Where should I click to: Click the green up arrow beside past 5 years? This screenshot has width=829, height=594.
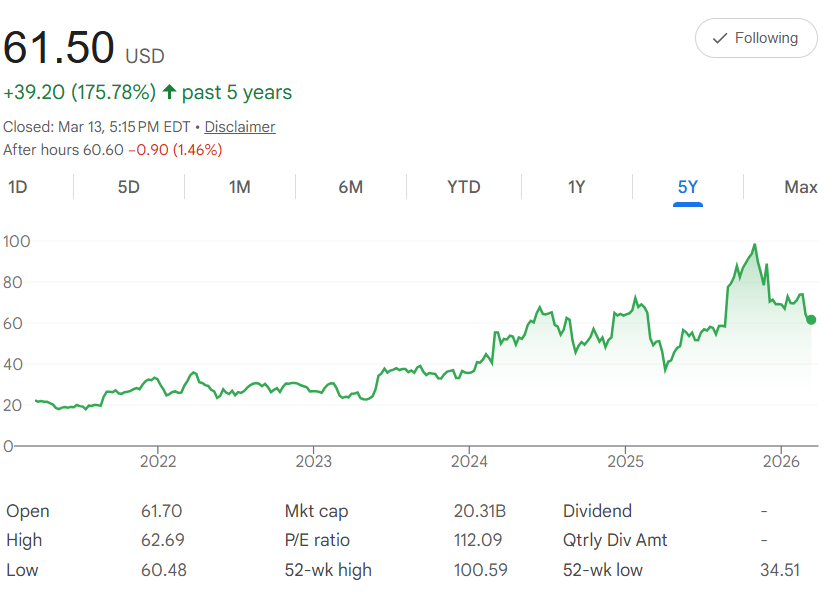[169, 93]
